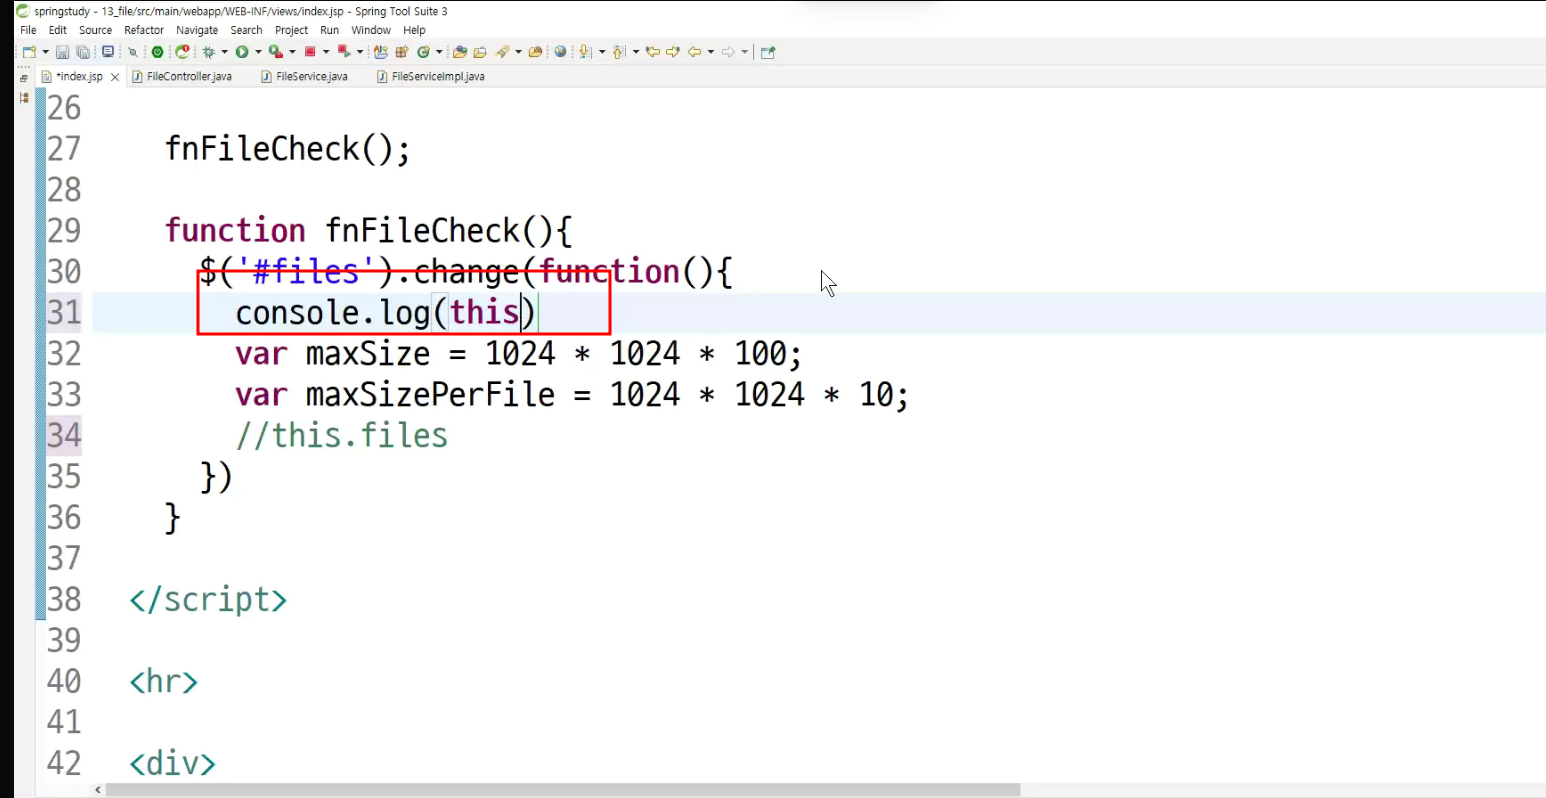
Task: Expand the External Tools dropdown arrow
Action: [292, 52]
